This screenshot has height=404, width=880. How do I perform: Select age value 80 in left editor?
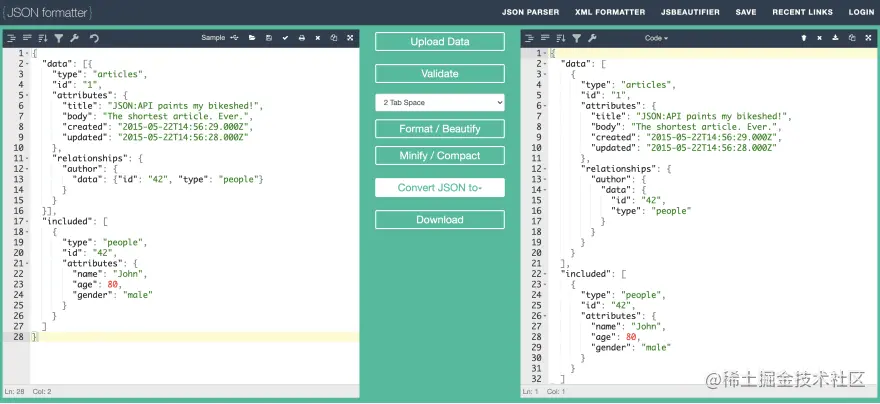point(113,284)
